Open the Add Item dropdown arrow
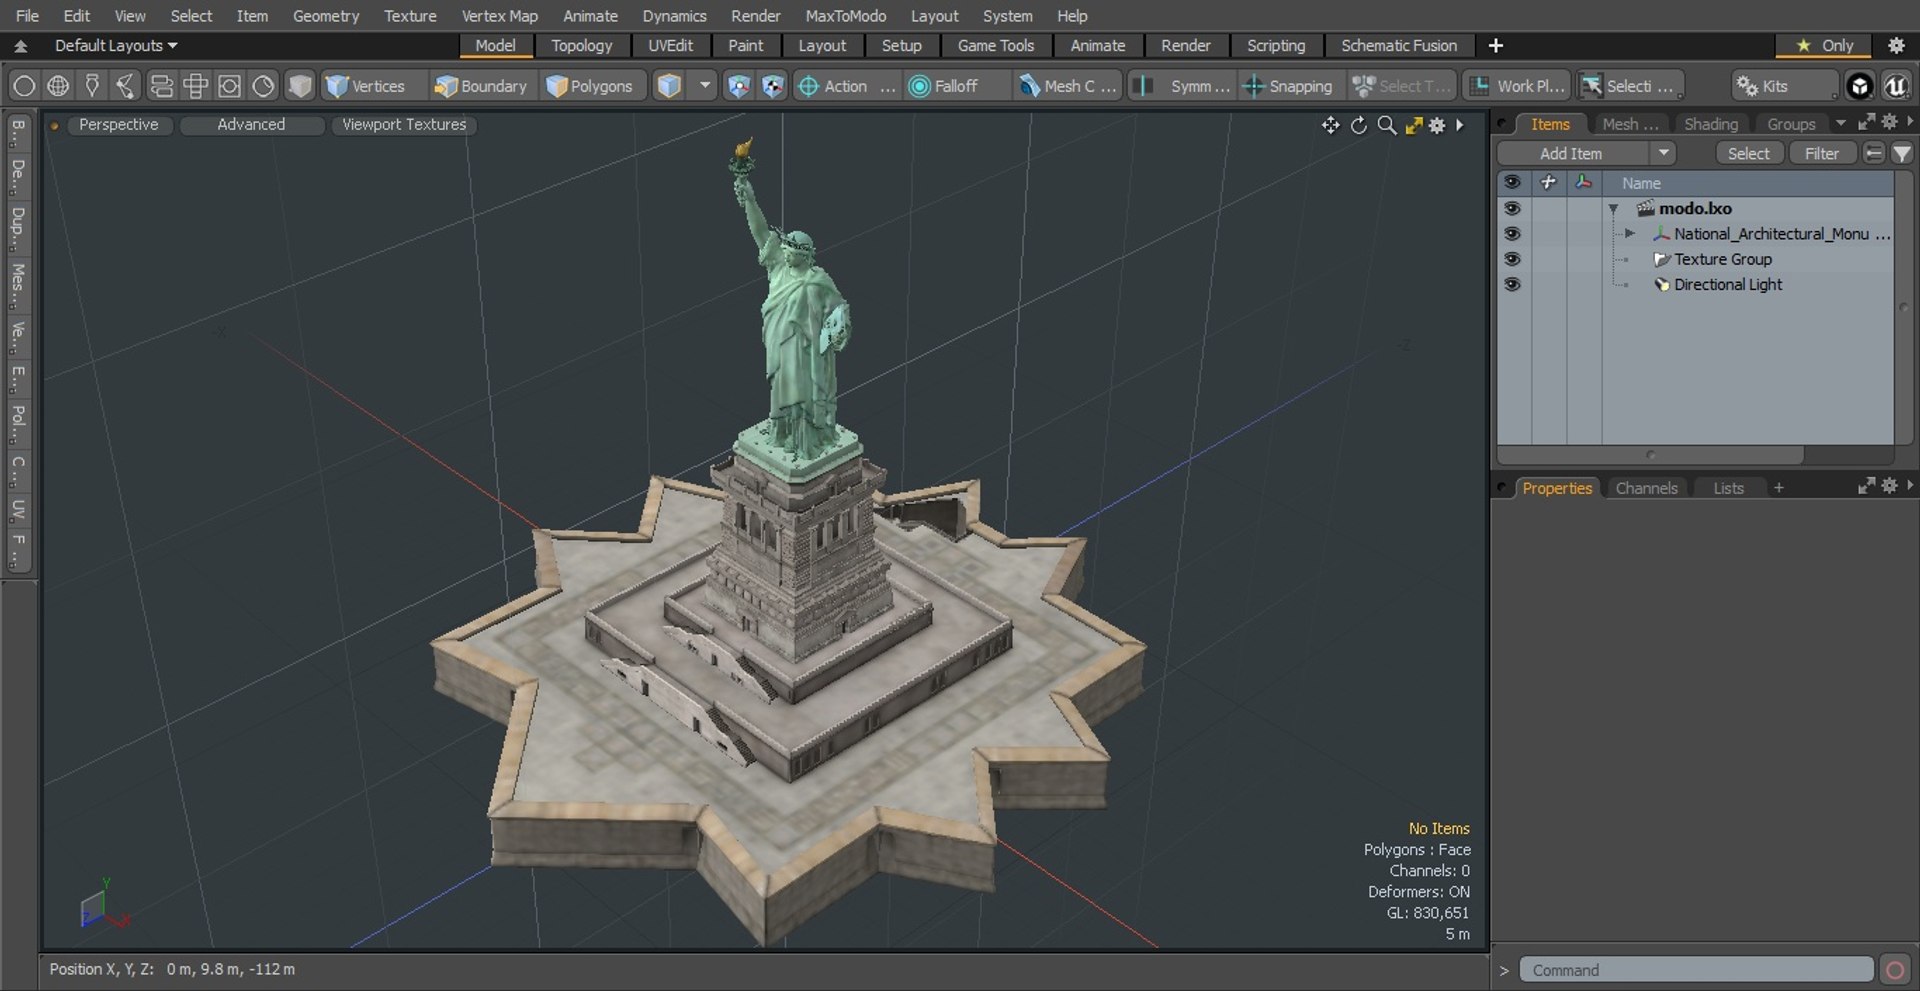The image size is (1920, 991). click(1663, 153)
